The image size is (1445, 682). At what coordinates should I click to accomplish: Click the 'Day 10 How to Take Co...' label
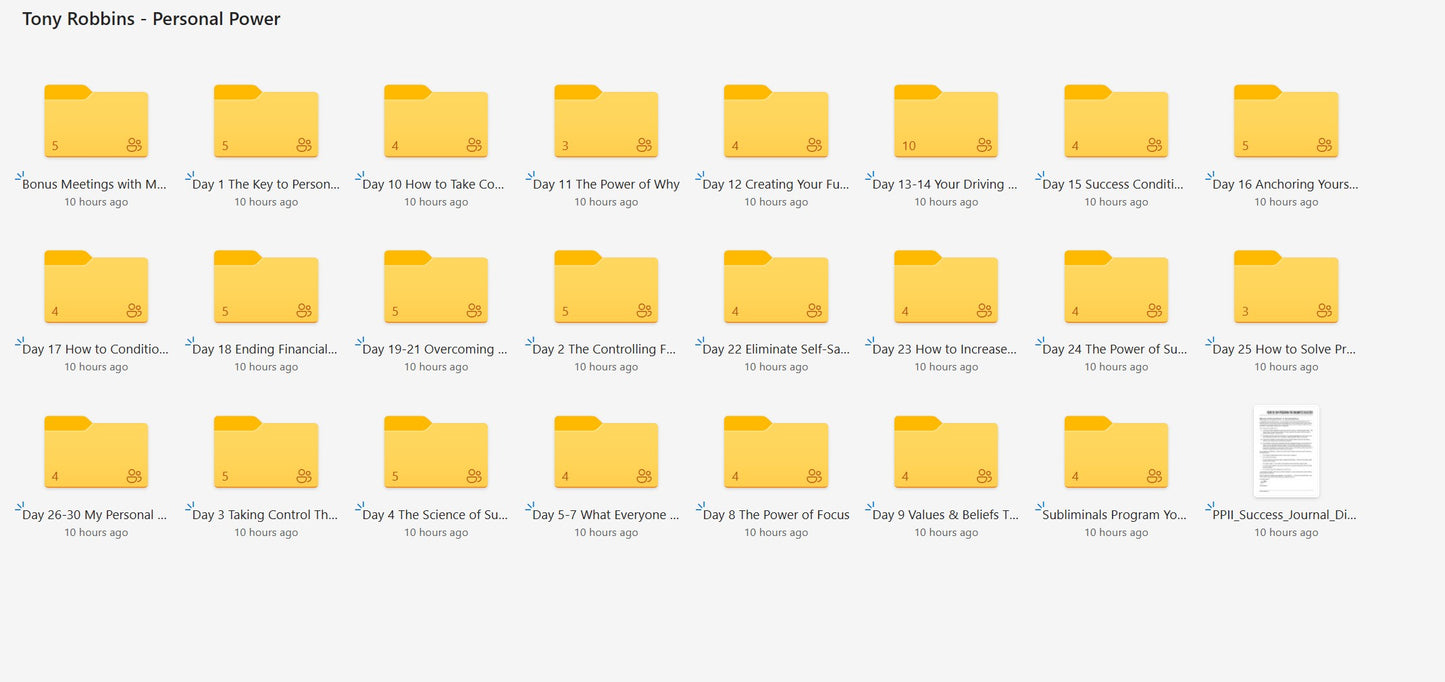pos(433,184)
